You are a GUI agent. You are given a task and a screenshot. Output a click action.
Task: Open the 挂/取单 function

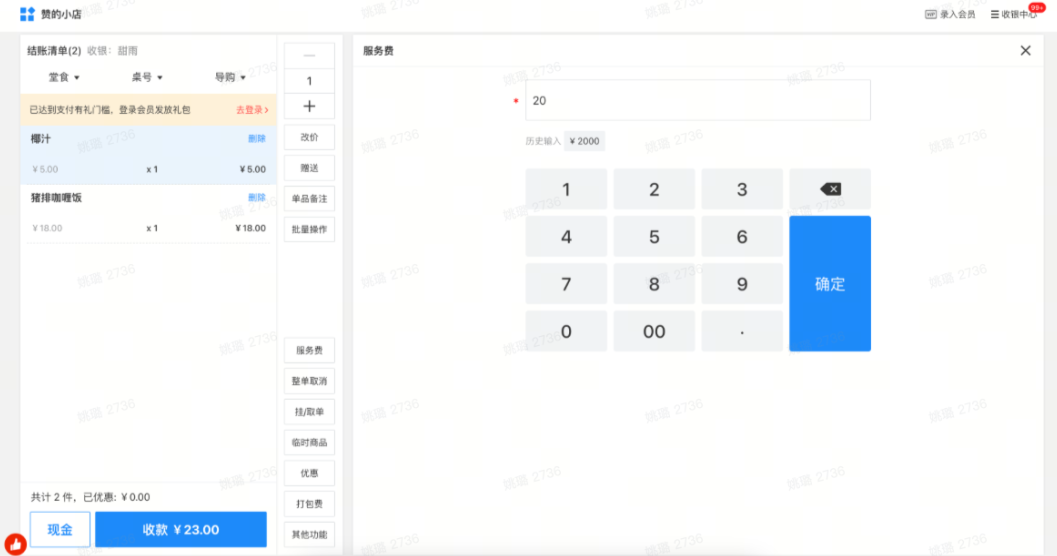[309, 412]
